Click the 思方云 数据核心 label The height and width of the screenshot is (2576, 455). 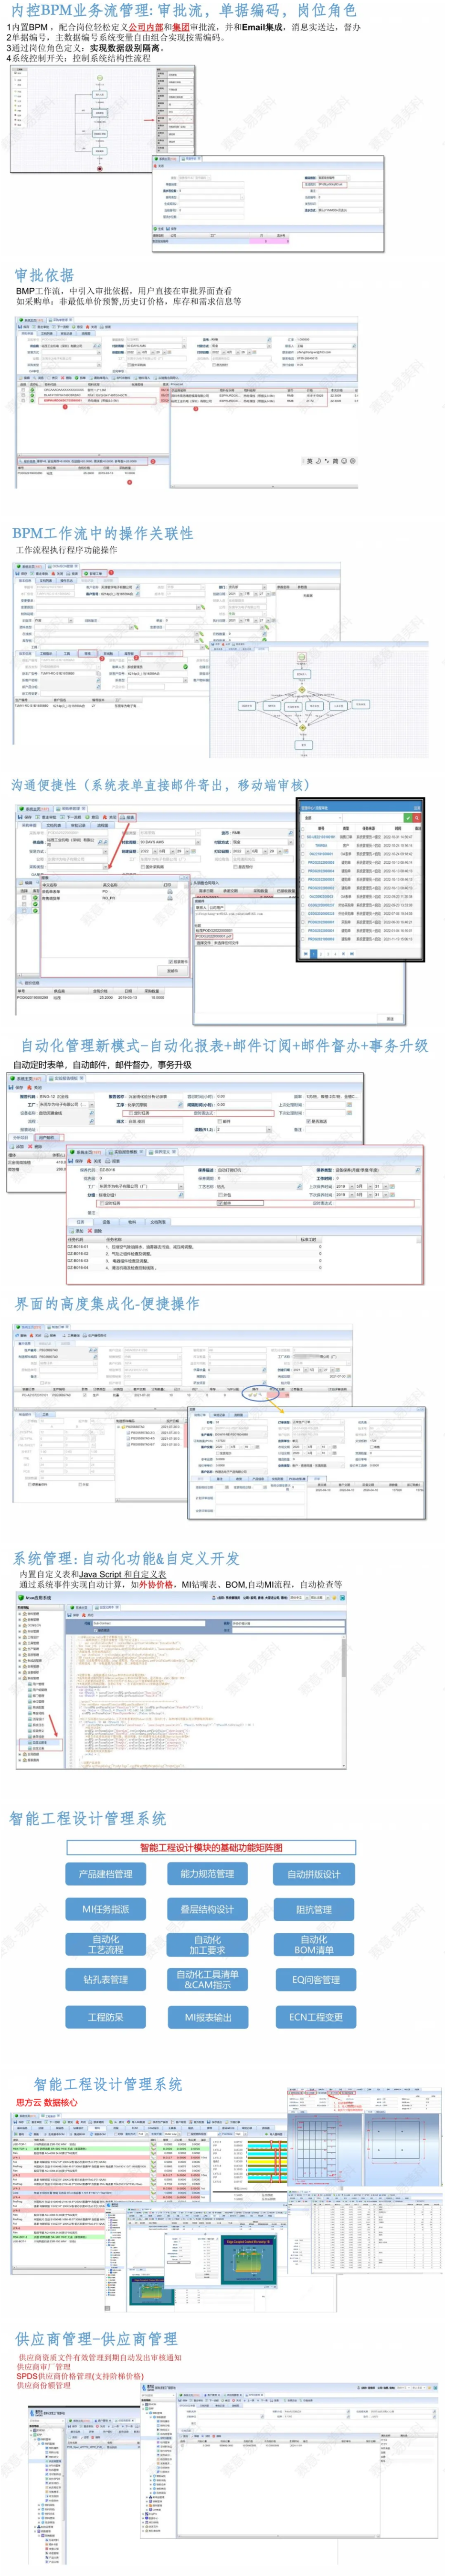click(x=46, y=2103)
